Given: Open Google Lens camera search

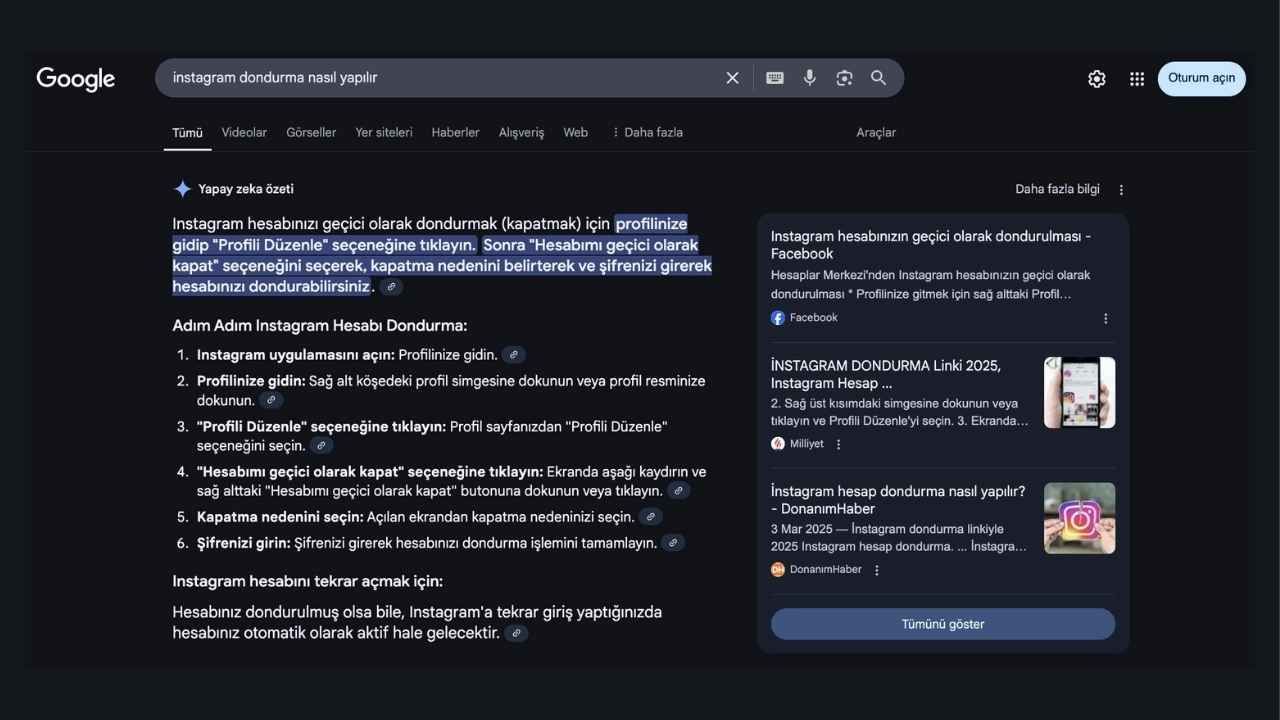Looking at the screenshot, I should tap(844, 77).
